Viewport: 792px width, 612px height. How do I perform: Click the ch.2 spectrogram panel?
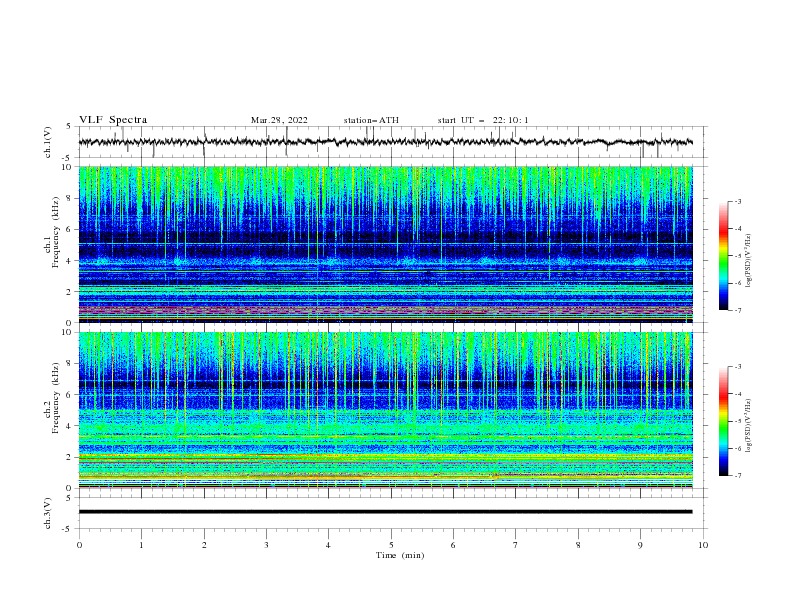(x=386, y=410)
